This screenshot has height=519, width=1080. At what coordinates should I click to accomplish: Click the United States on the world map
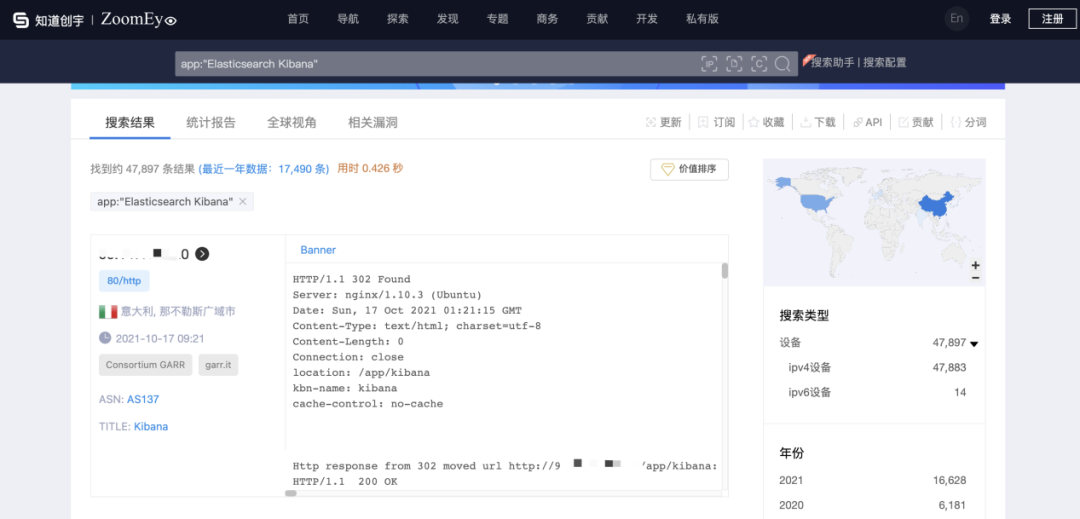818,202
